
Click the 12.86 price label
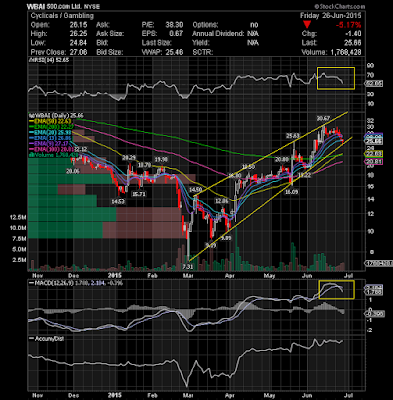click(x=222, y=201)
